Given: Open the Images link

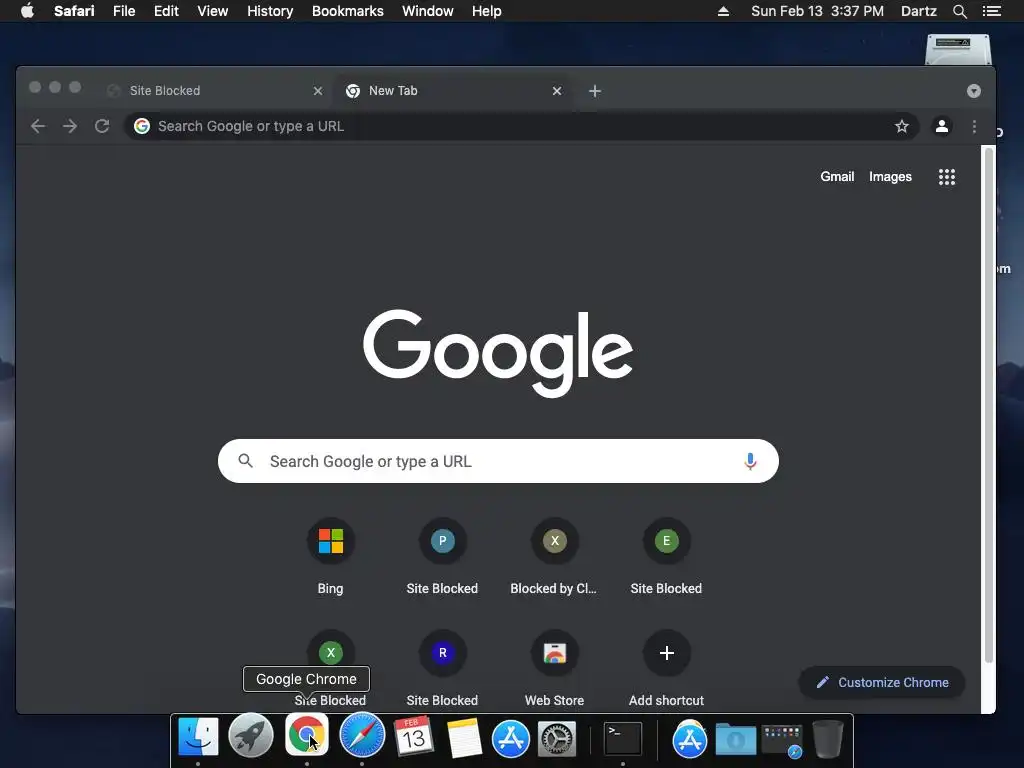Looking at the screenshot, I should pos(890,177).
